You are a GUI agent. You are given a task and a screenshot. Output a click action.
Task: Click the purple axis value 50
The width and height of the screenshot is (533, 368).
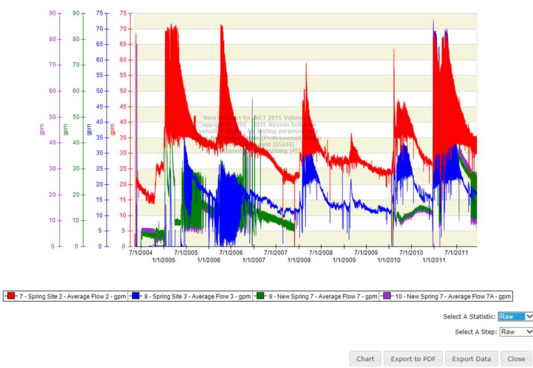point(52,117)
